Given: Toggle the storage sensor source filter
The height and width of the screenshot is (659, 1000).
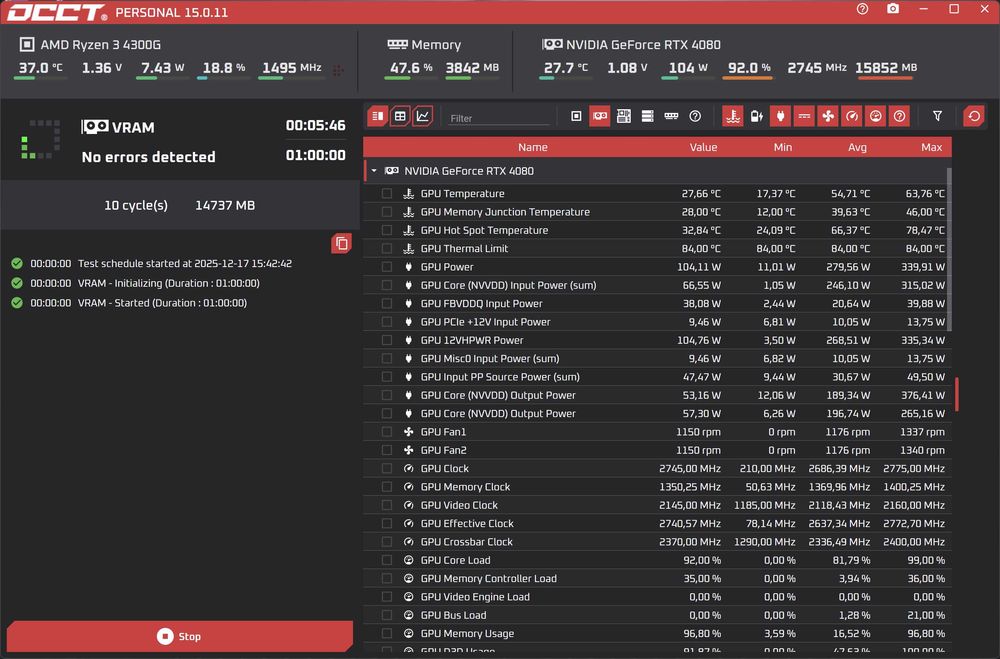Looking at the screenshot, I should click(647, 116).
